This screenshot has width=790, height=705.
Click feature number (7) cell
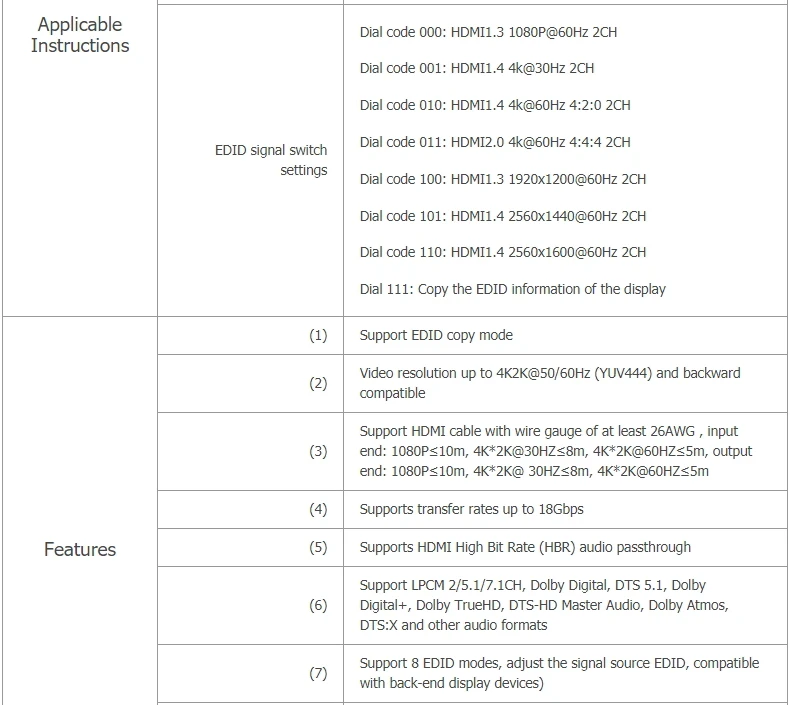point(250,673)
